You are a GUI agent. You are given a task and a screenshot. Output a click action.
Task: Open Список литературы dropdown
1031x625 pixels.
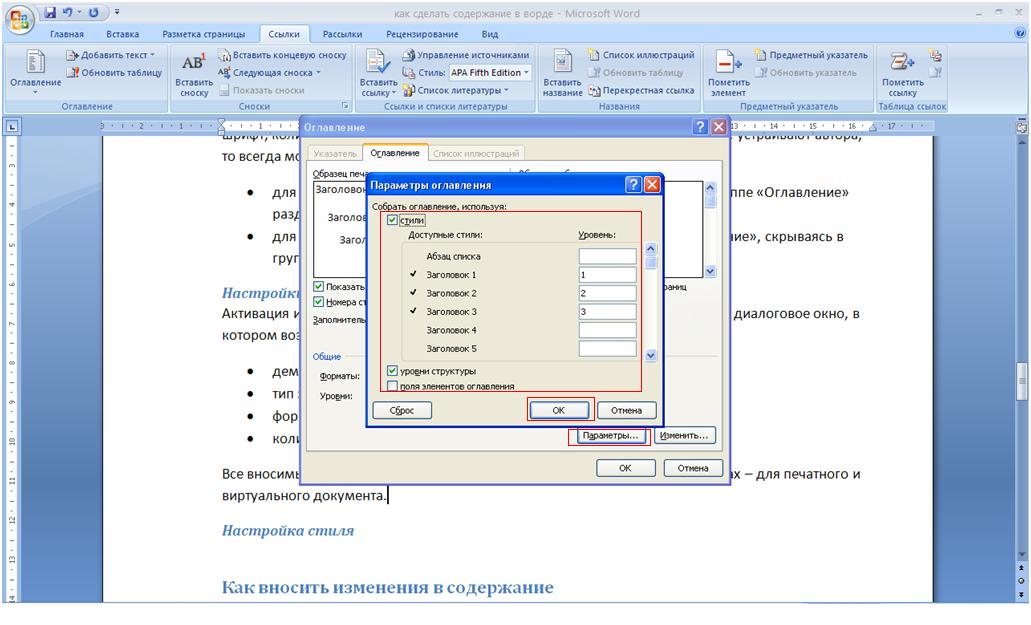pyautogui.click(x=456, y=90)
